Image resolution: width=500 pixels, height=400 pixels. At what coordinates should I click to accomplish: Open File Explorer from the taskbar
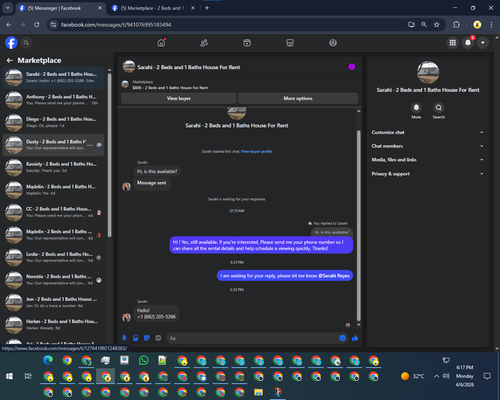coord(258,392)
